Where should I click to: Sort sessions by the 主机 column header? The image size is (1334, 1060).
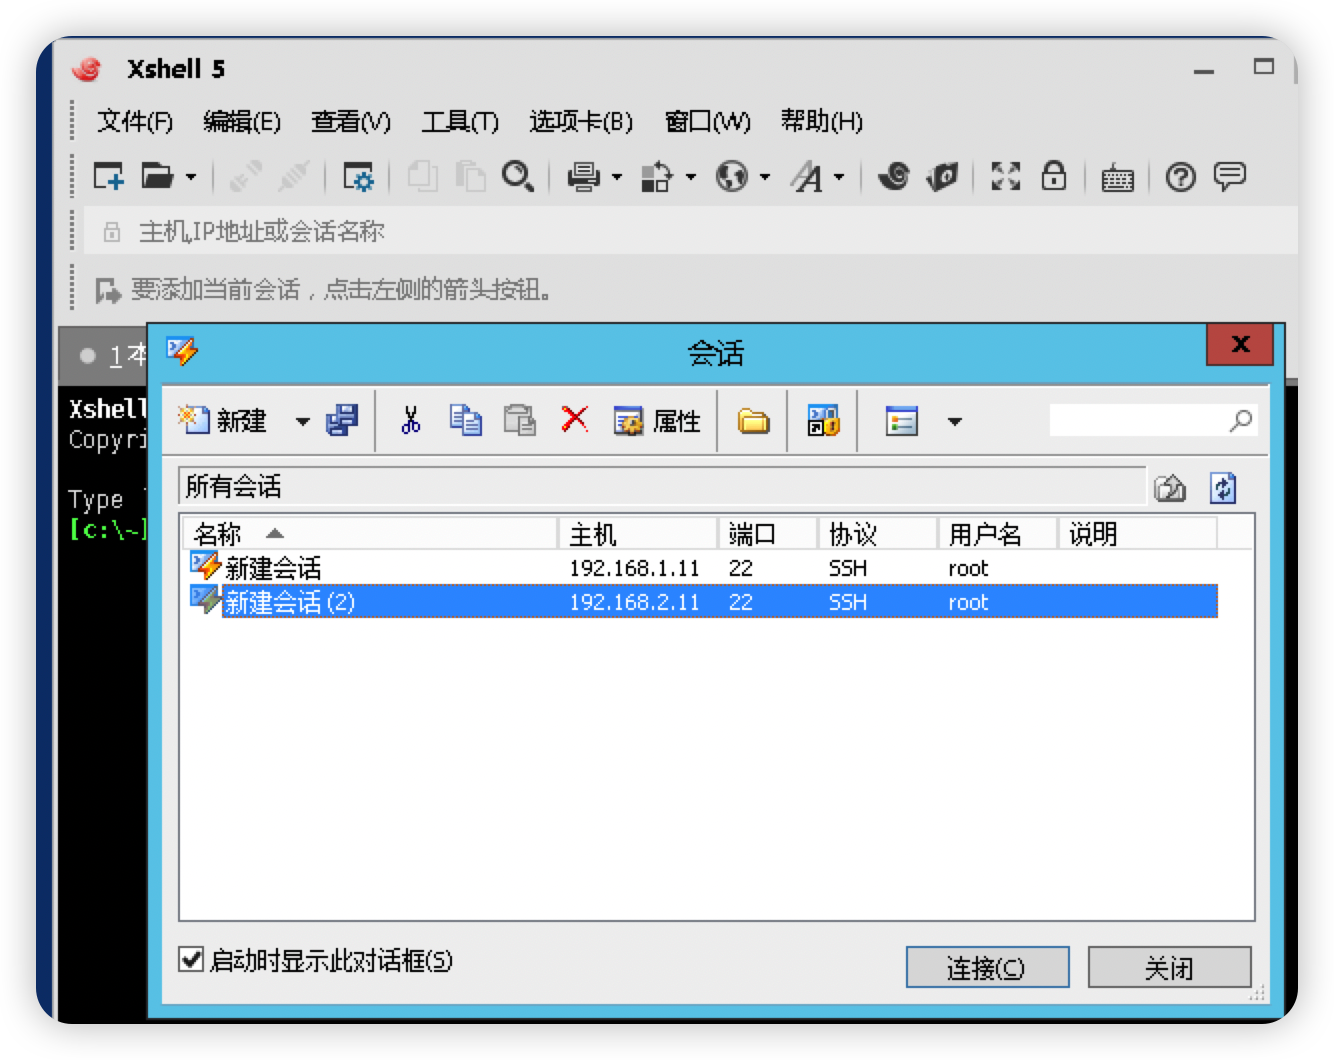(638, 534)
